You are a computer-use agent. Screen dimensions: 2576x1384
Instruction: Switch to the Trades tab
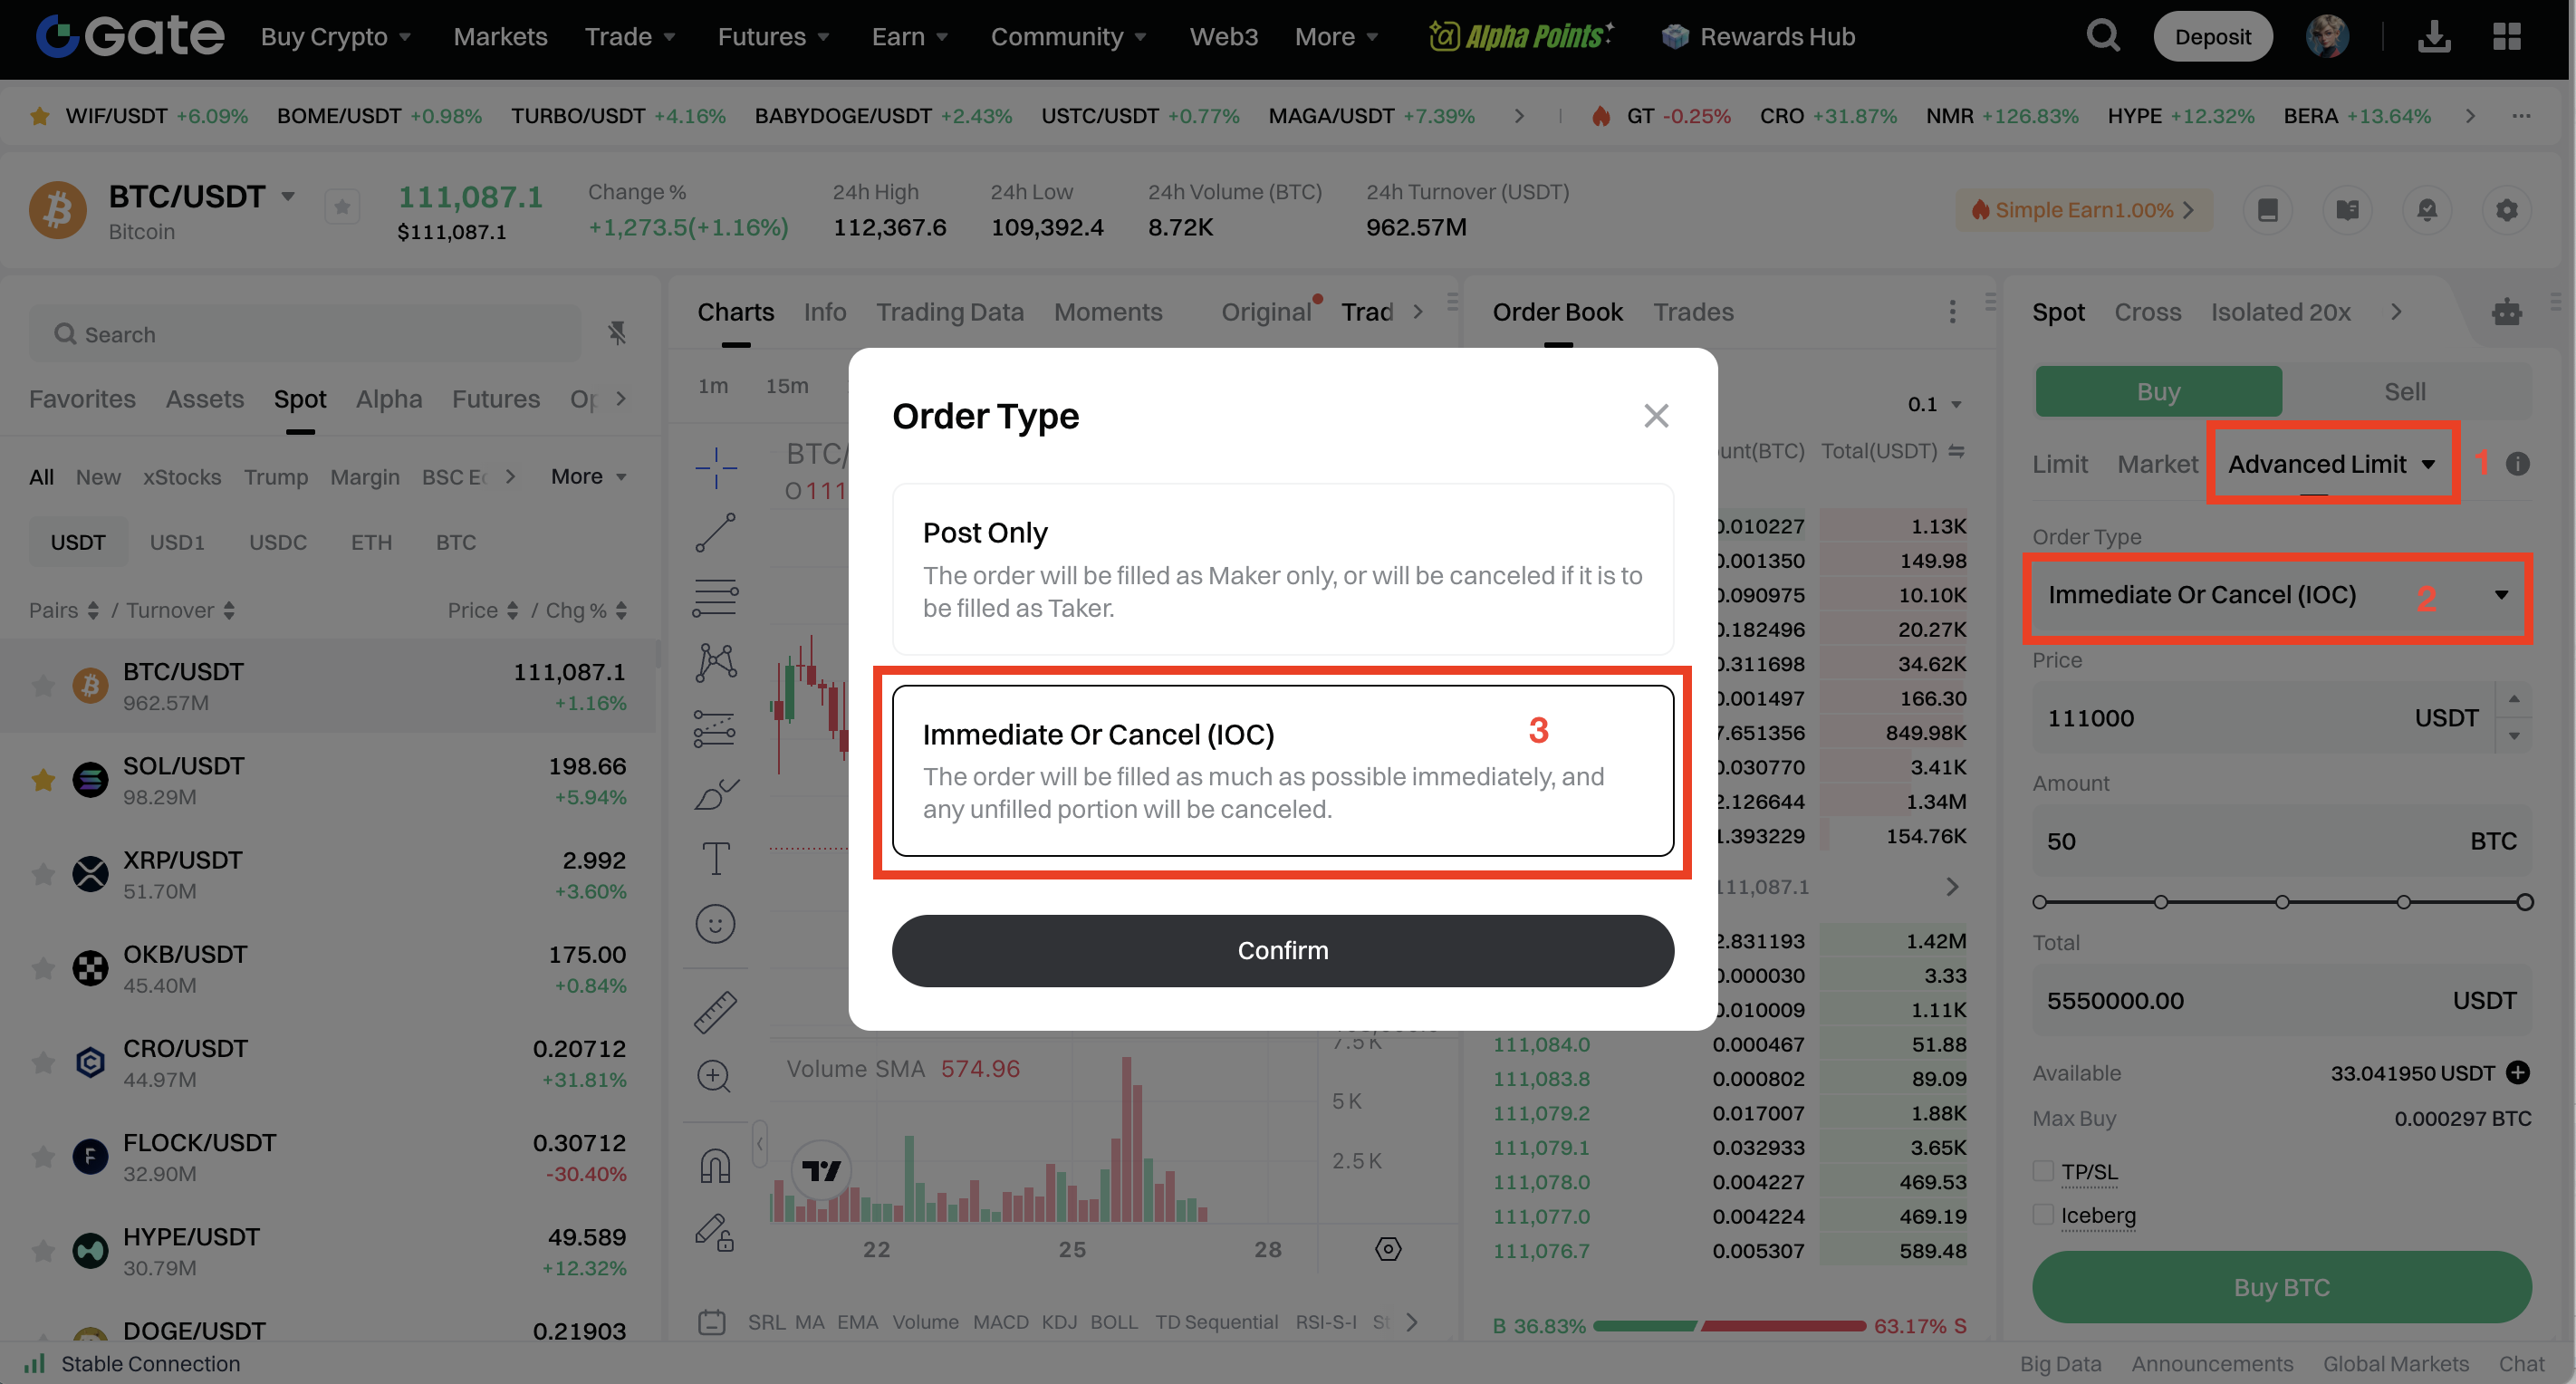click(x=1692, y=312)
